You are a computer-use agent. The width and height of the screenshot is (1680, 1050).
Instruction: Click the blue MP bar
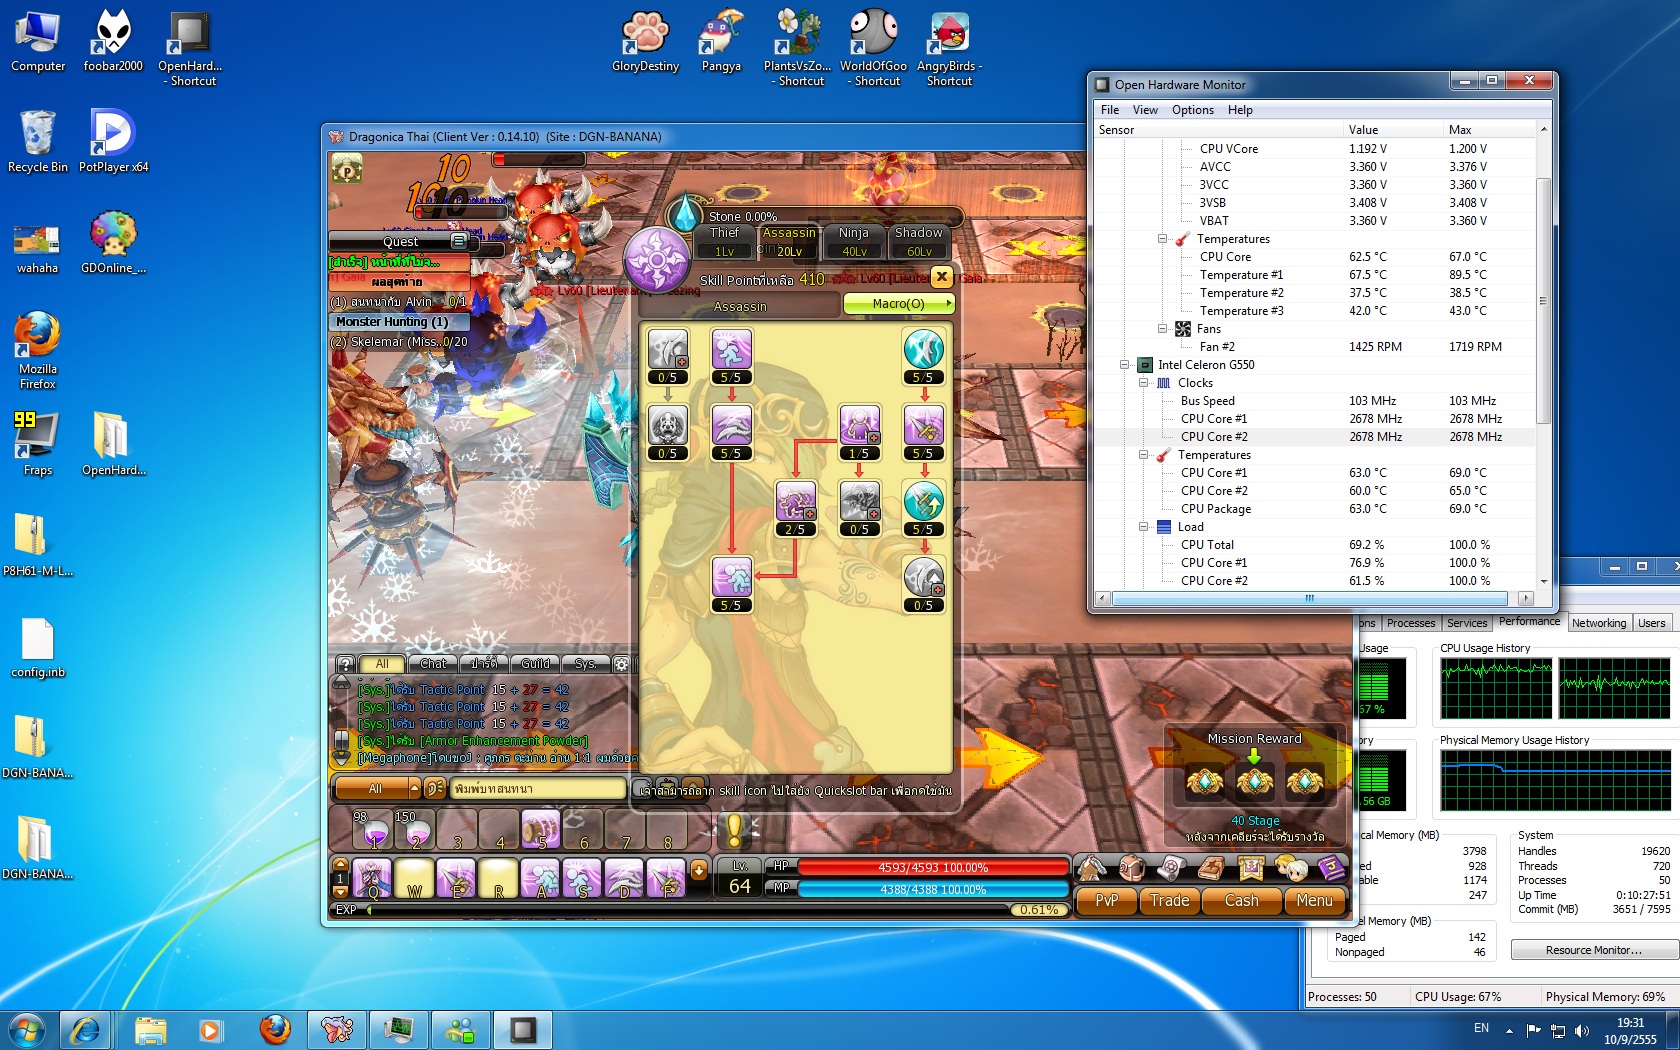(932, 889)
